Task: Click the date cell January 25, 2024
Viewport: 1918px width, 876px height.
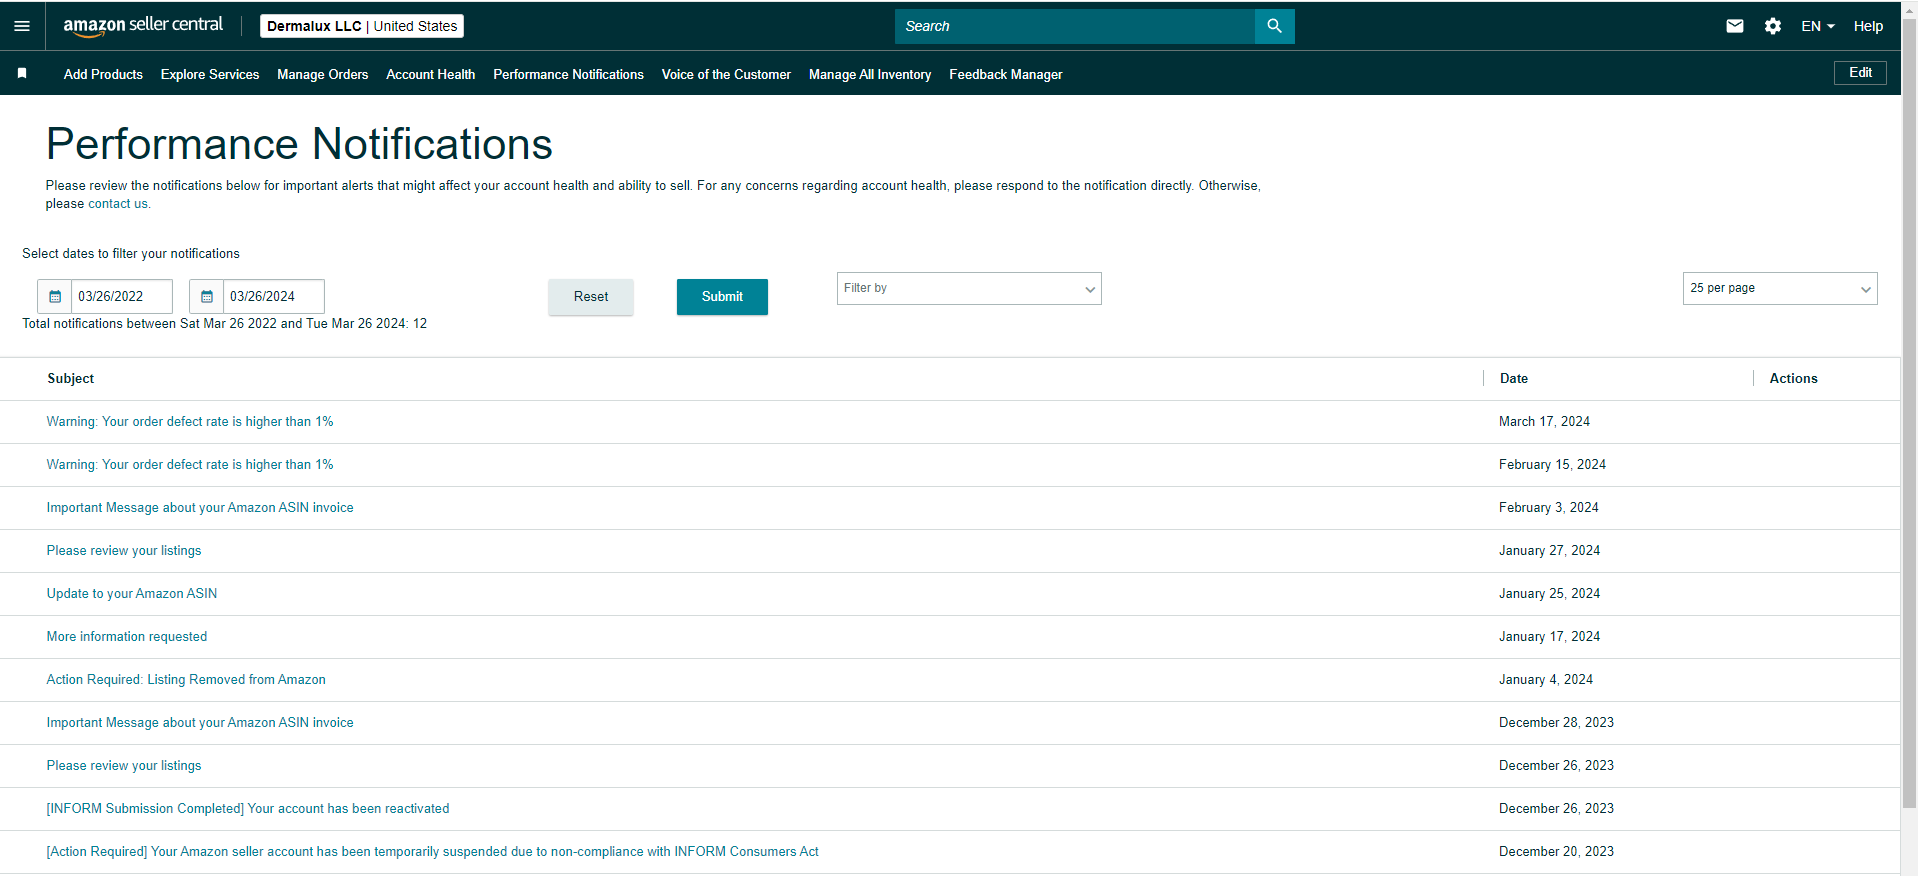Action: (x=1549, y=594)
